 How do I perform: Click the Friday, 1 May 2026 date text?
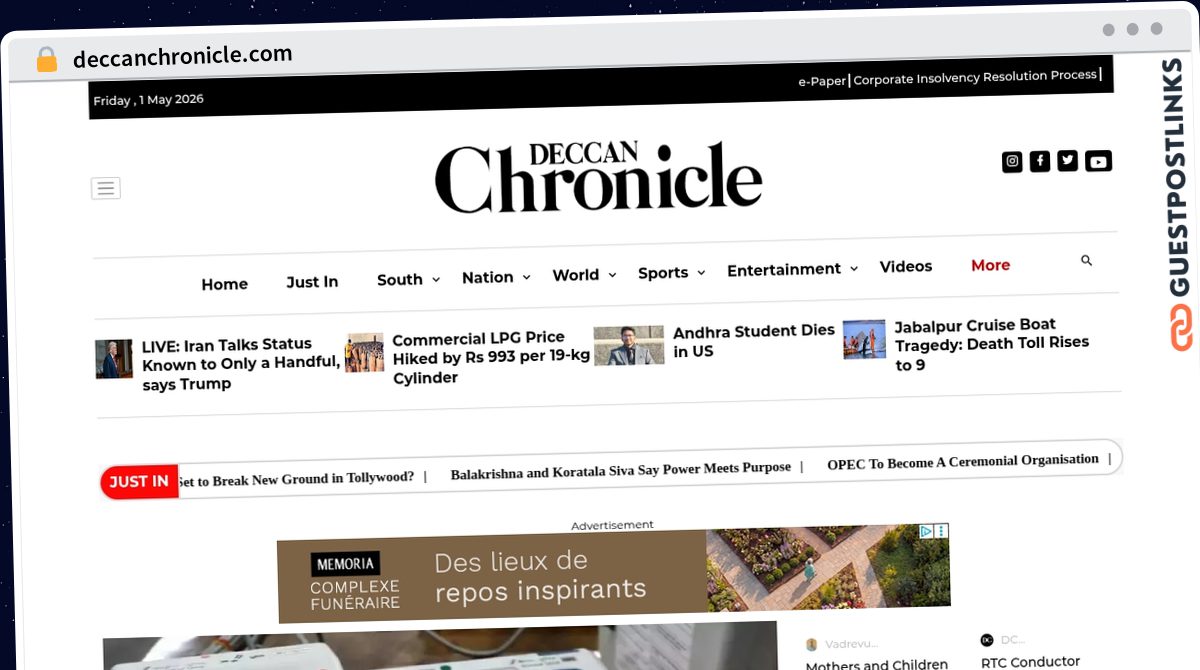click(x=148, y=100)
